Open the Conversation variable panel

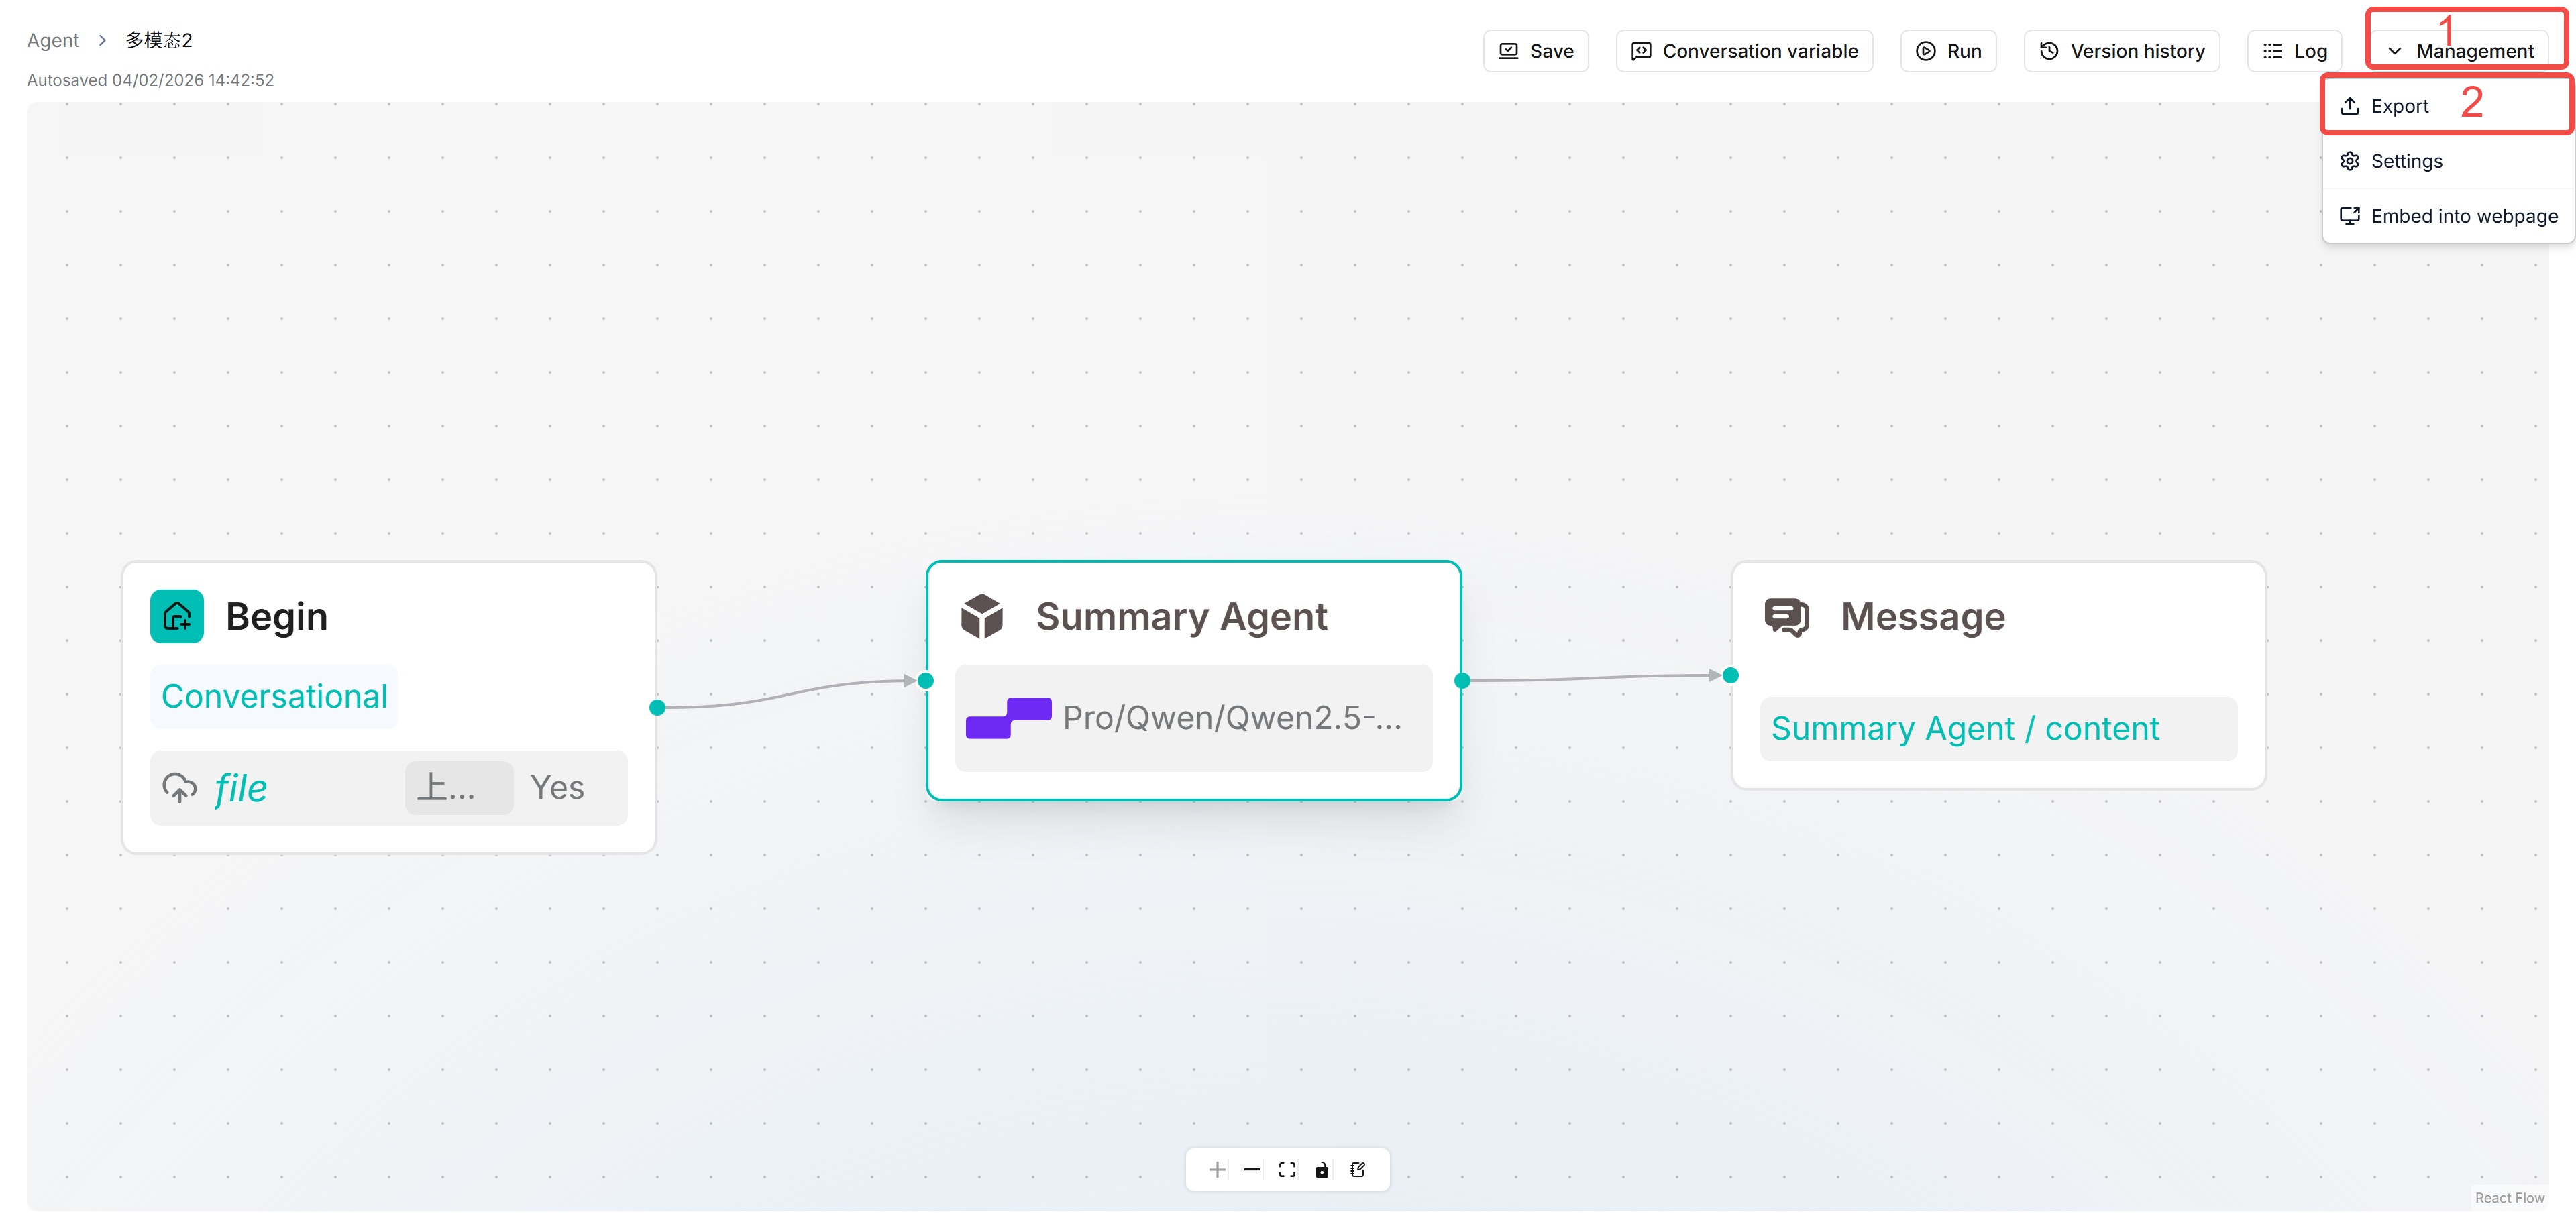(x=1744, y=51)
